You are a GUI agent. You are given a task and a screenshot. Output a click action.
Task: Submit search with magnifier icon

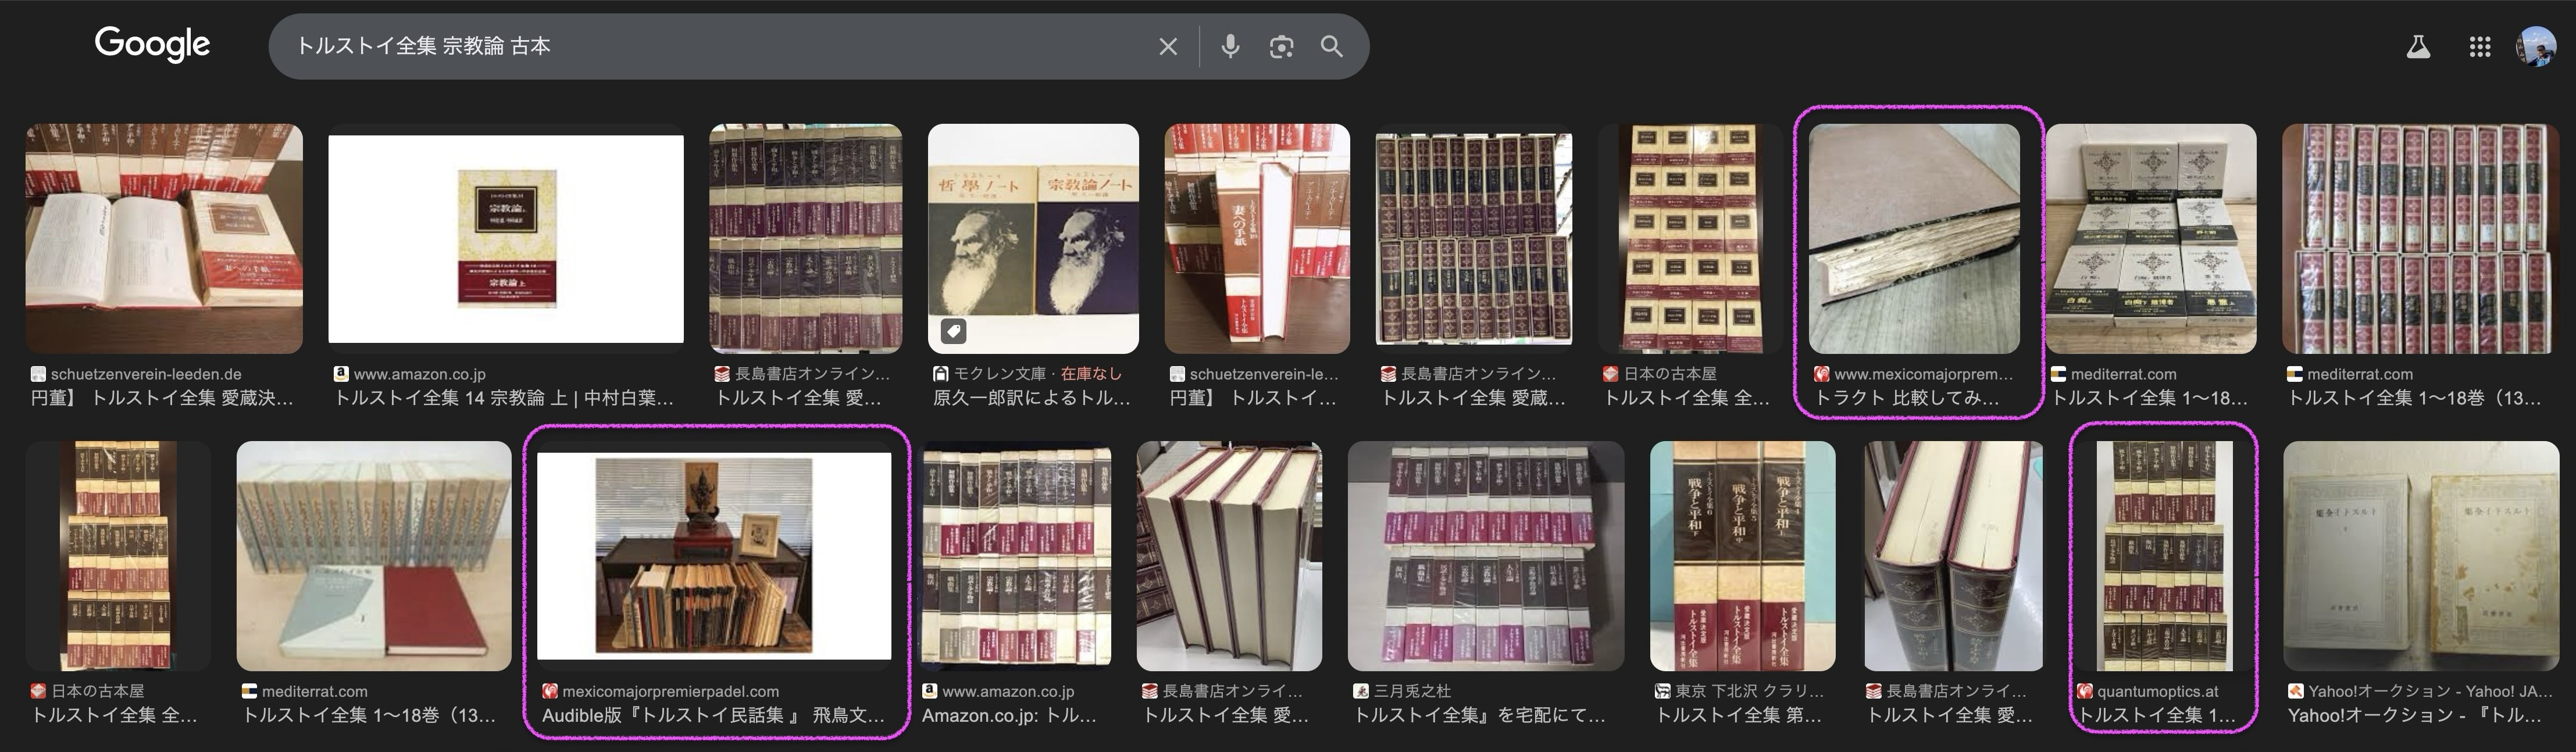(x=1331, y=46)
